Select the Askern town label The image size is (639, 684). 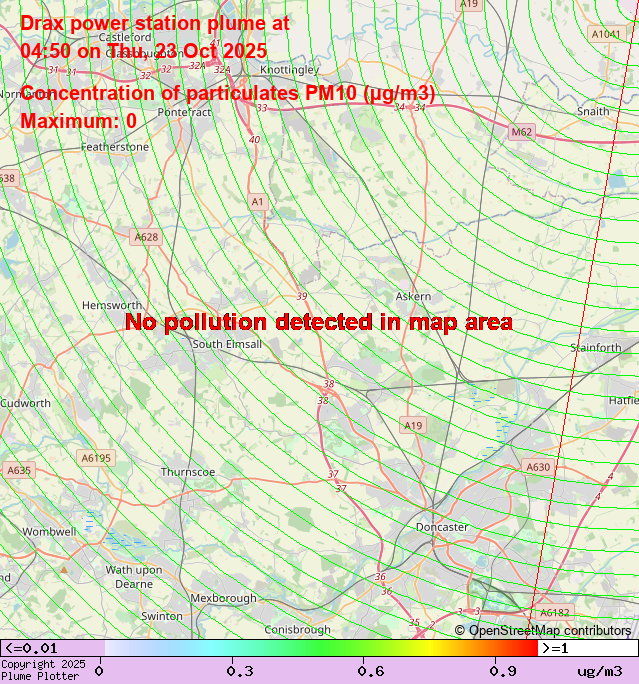coord(413,297)
